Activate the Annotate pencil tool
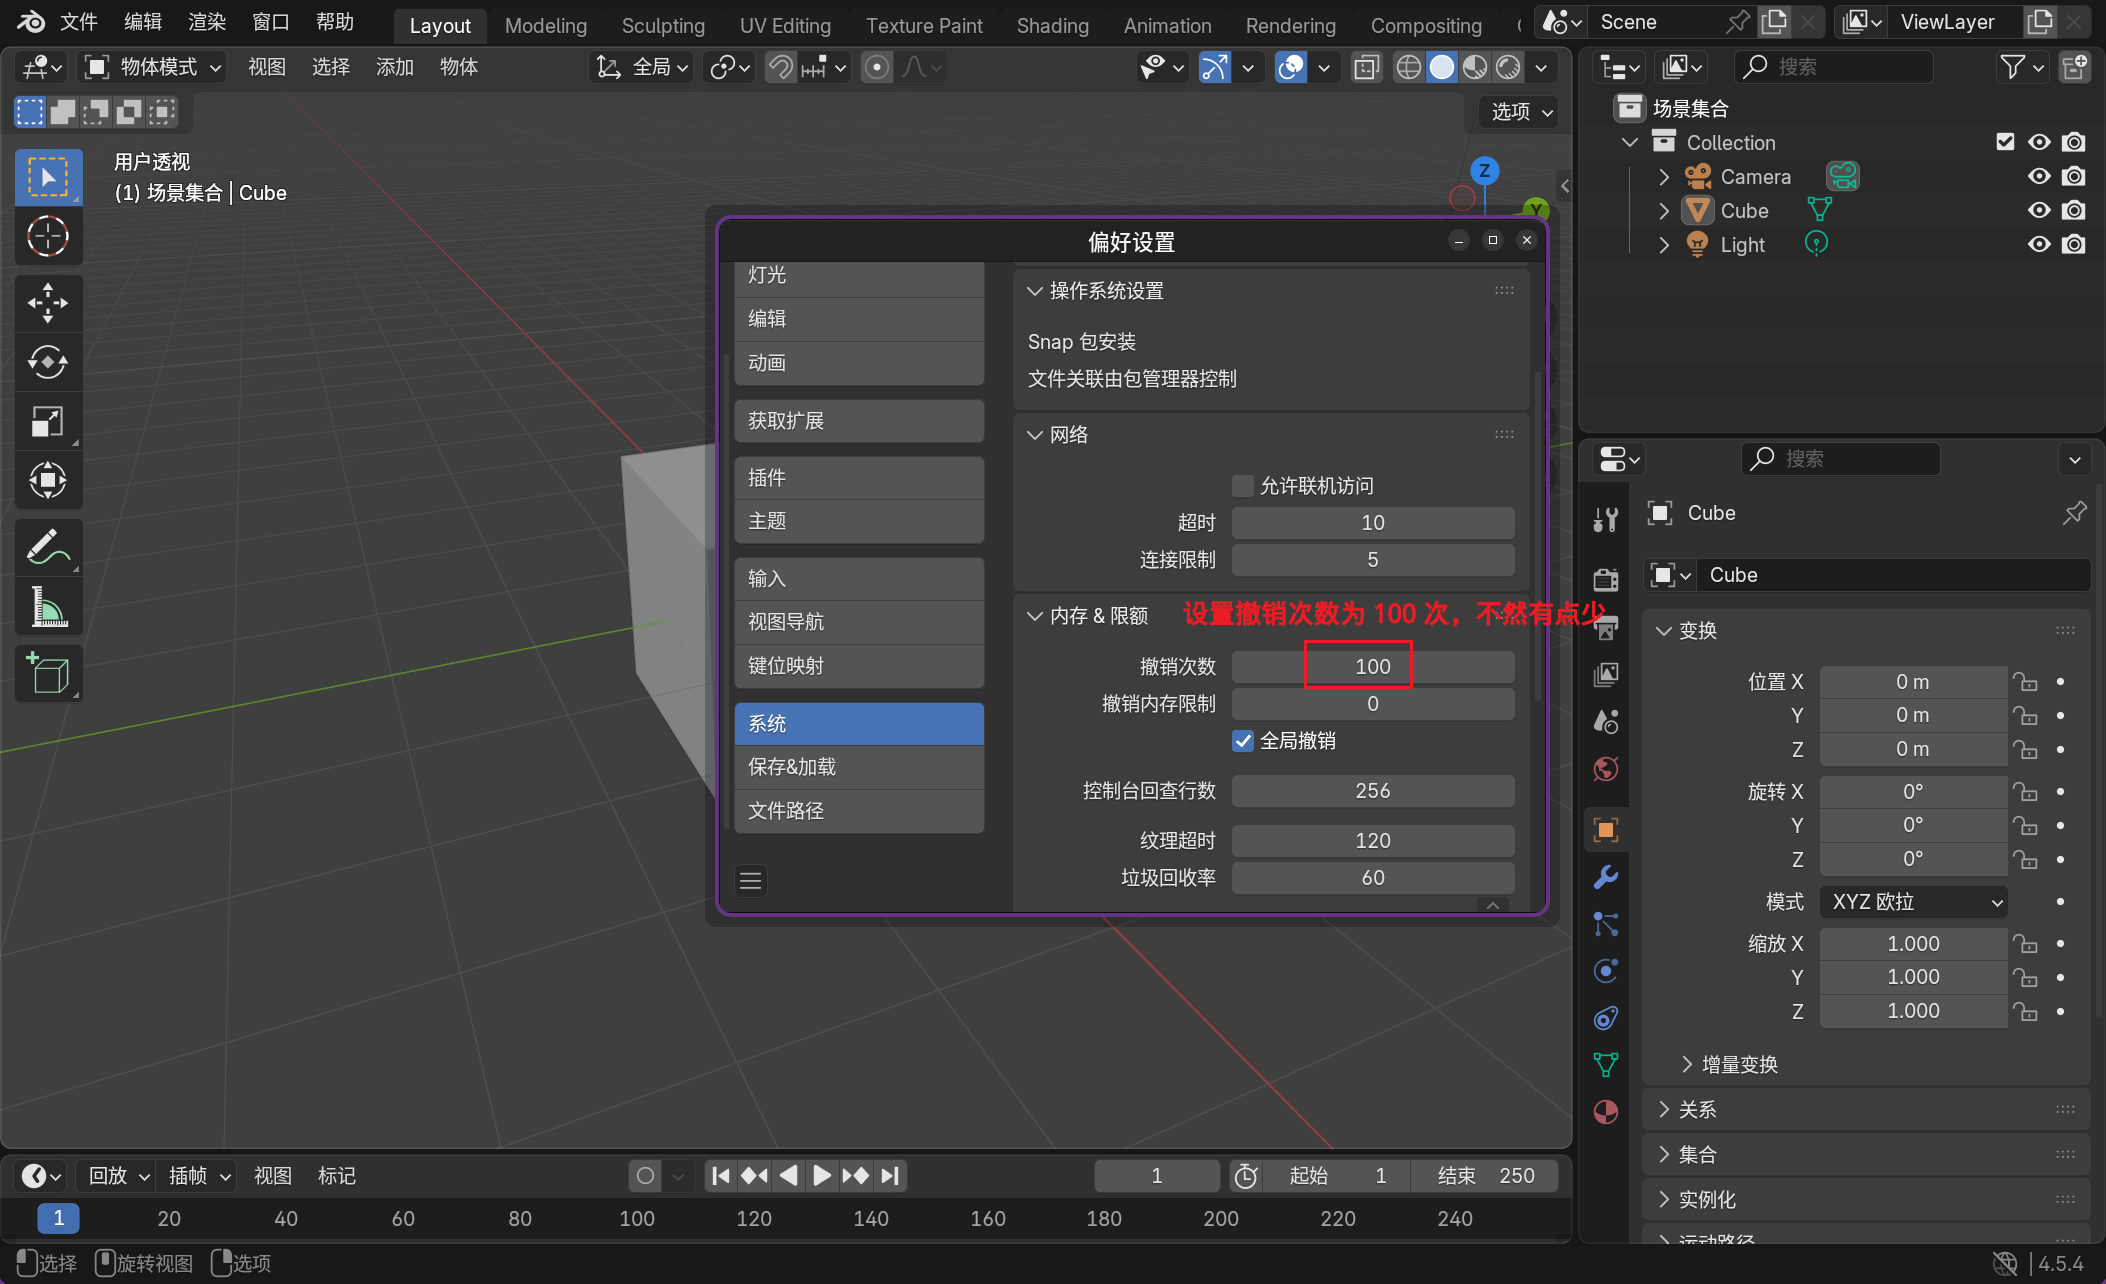 (47, 547)
